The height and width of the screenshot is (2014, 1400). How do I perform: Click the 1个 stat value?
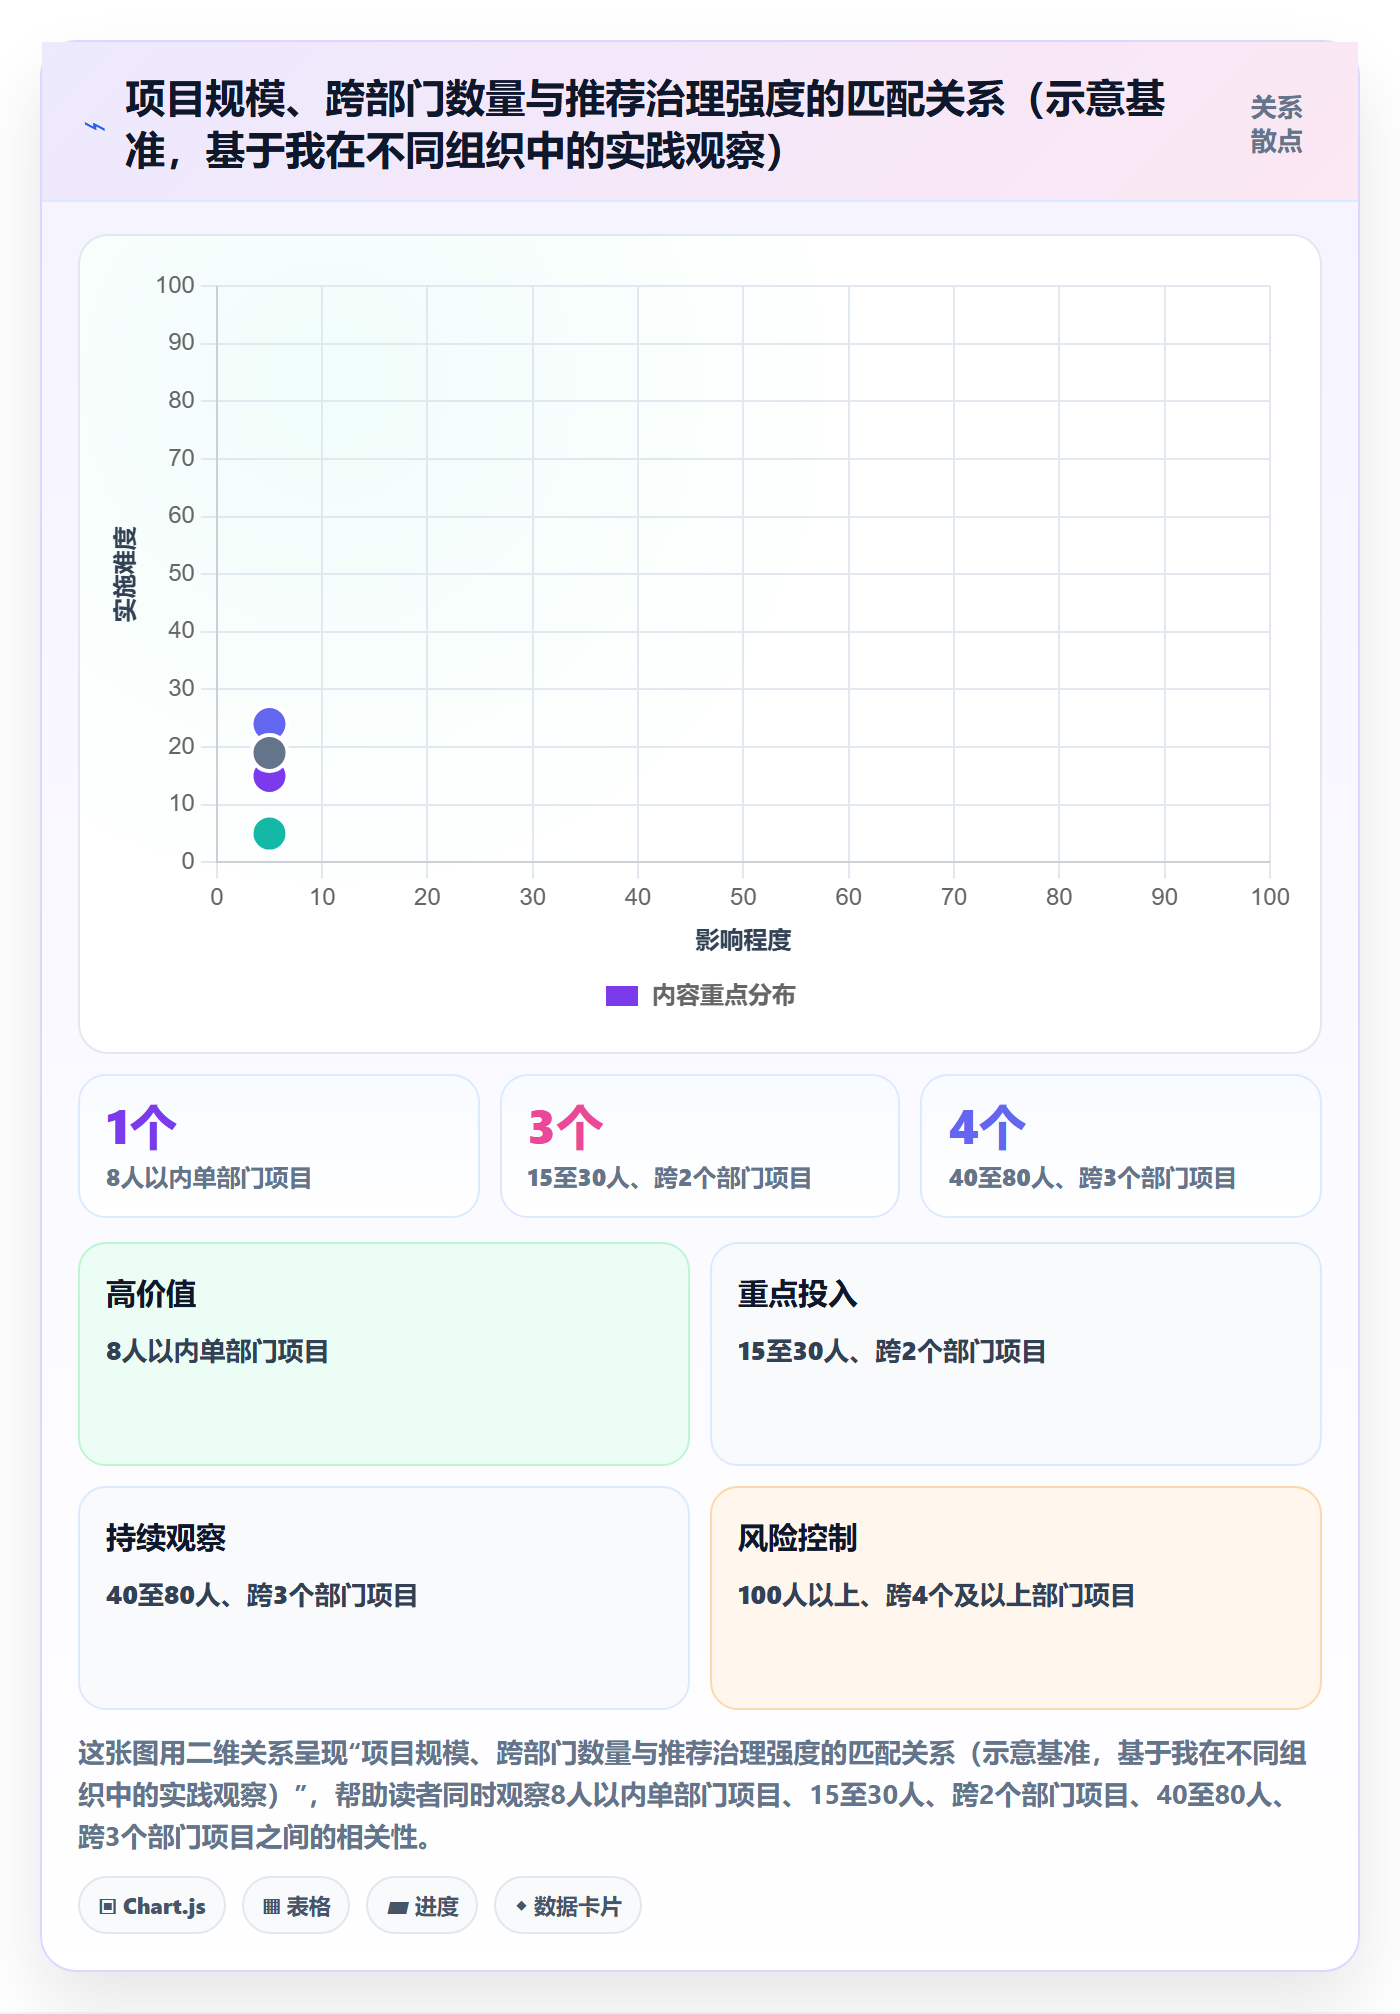click(141, 1128)
